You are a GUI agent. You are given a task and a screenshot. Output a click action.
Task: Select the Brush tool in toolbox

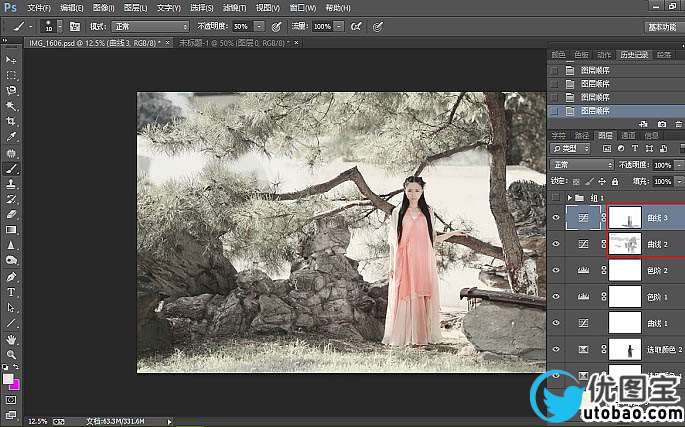11,169
